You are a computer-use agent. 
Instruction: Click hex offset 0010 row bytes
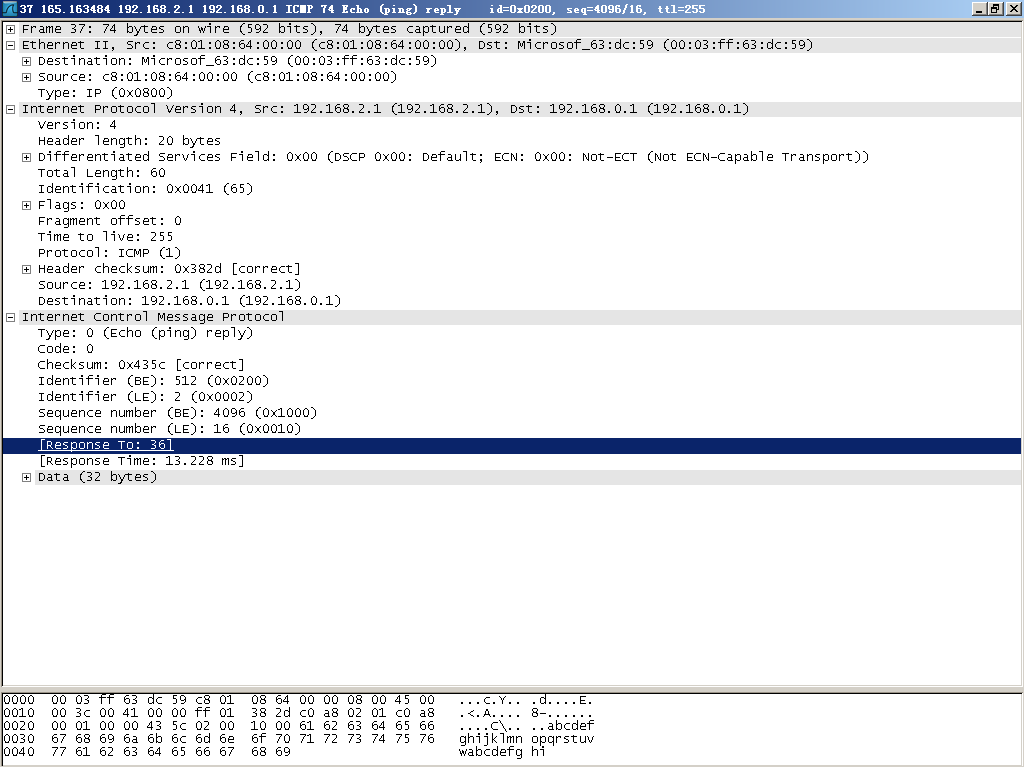click(x=242, y=713)
